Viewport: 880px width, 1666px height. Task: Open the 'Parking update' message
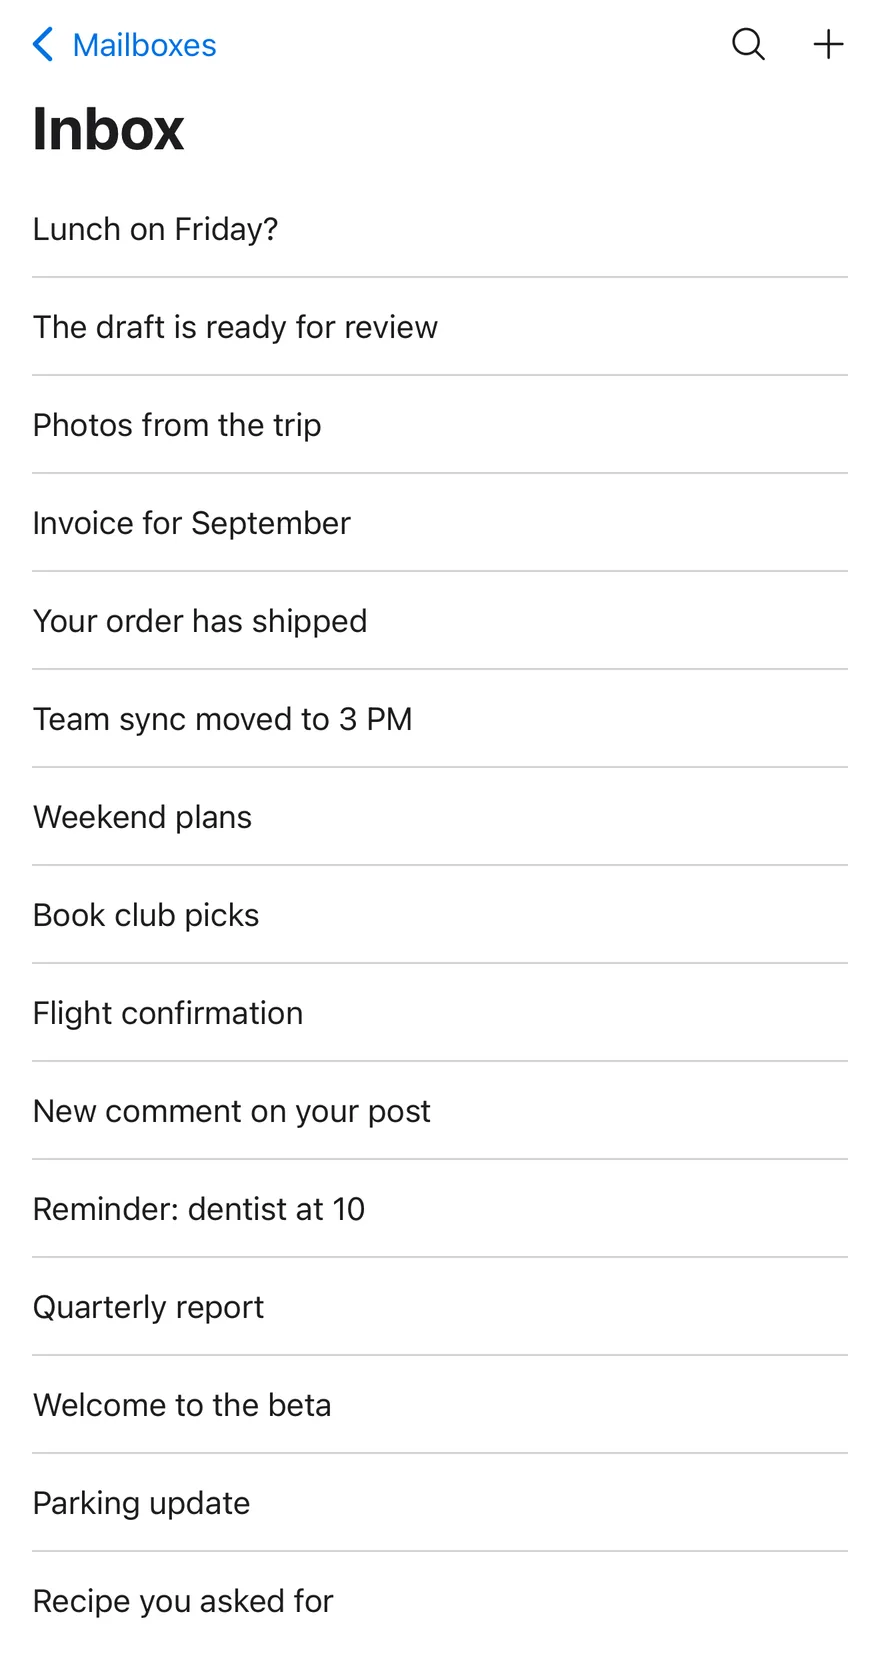(x=440, y=1503)
